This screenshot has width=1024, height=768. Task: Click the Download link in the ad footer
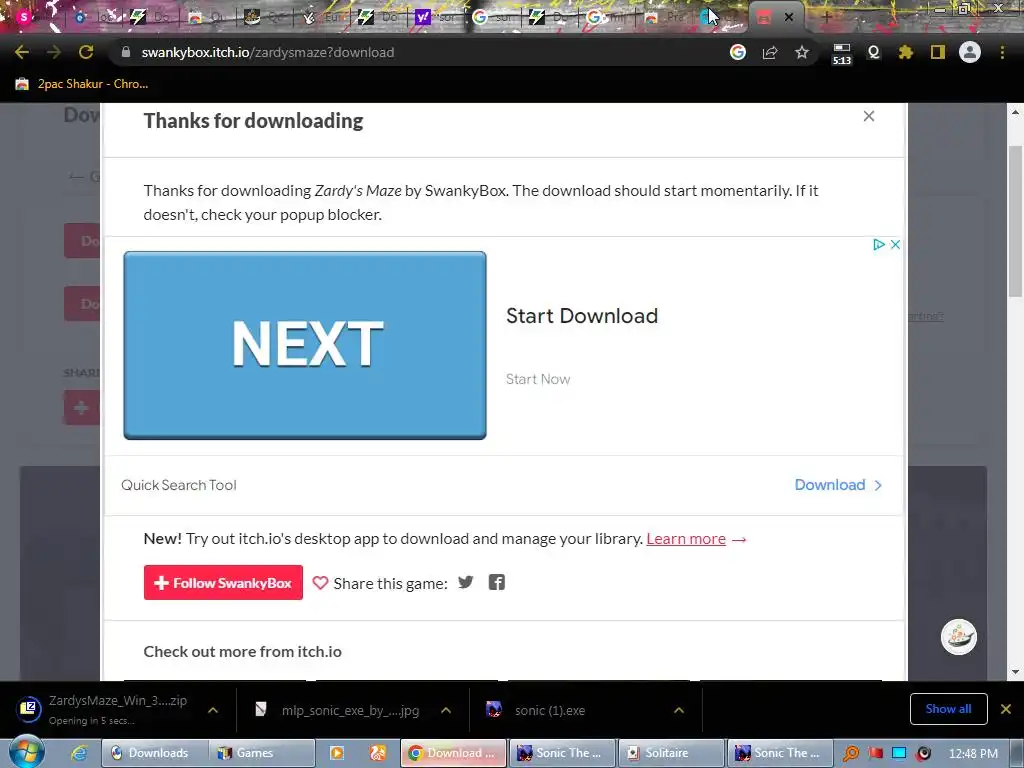839,485
